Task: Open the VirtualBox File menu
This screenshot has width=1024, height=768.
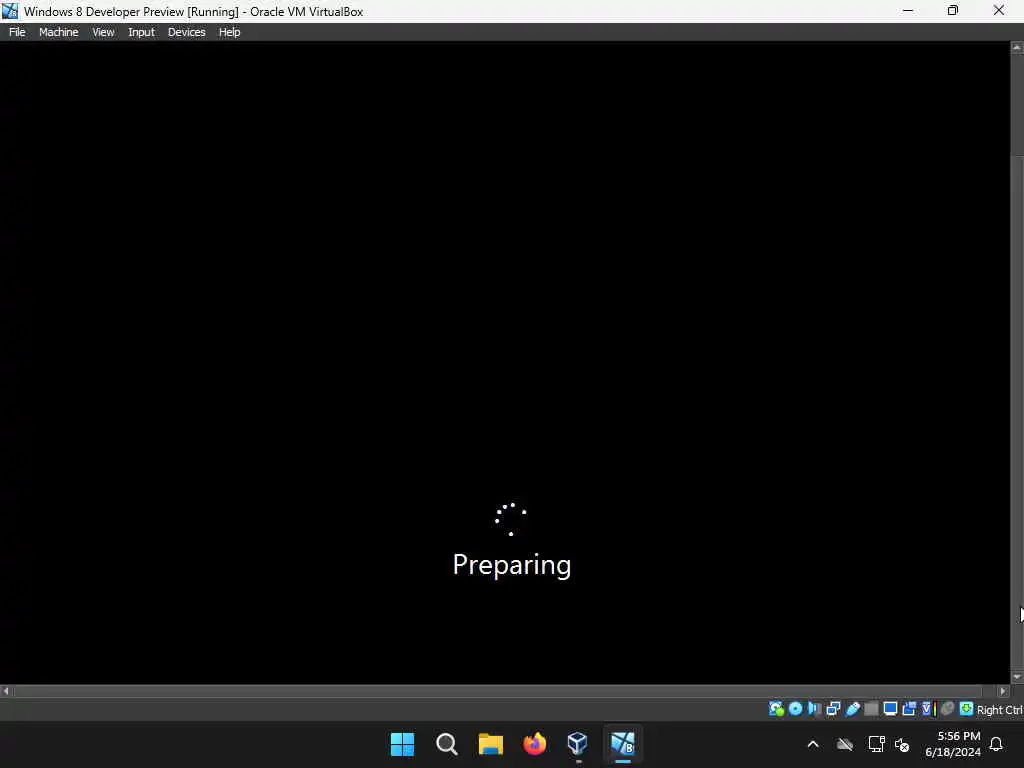Action: [17, 32]
